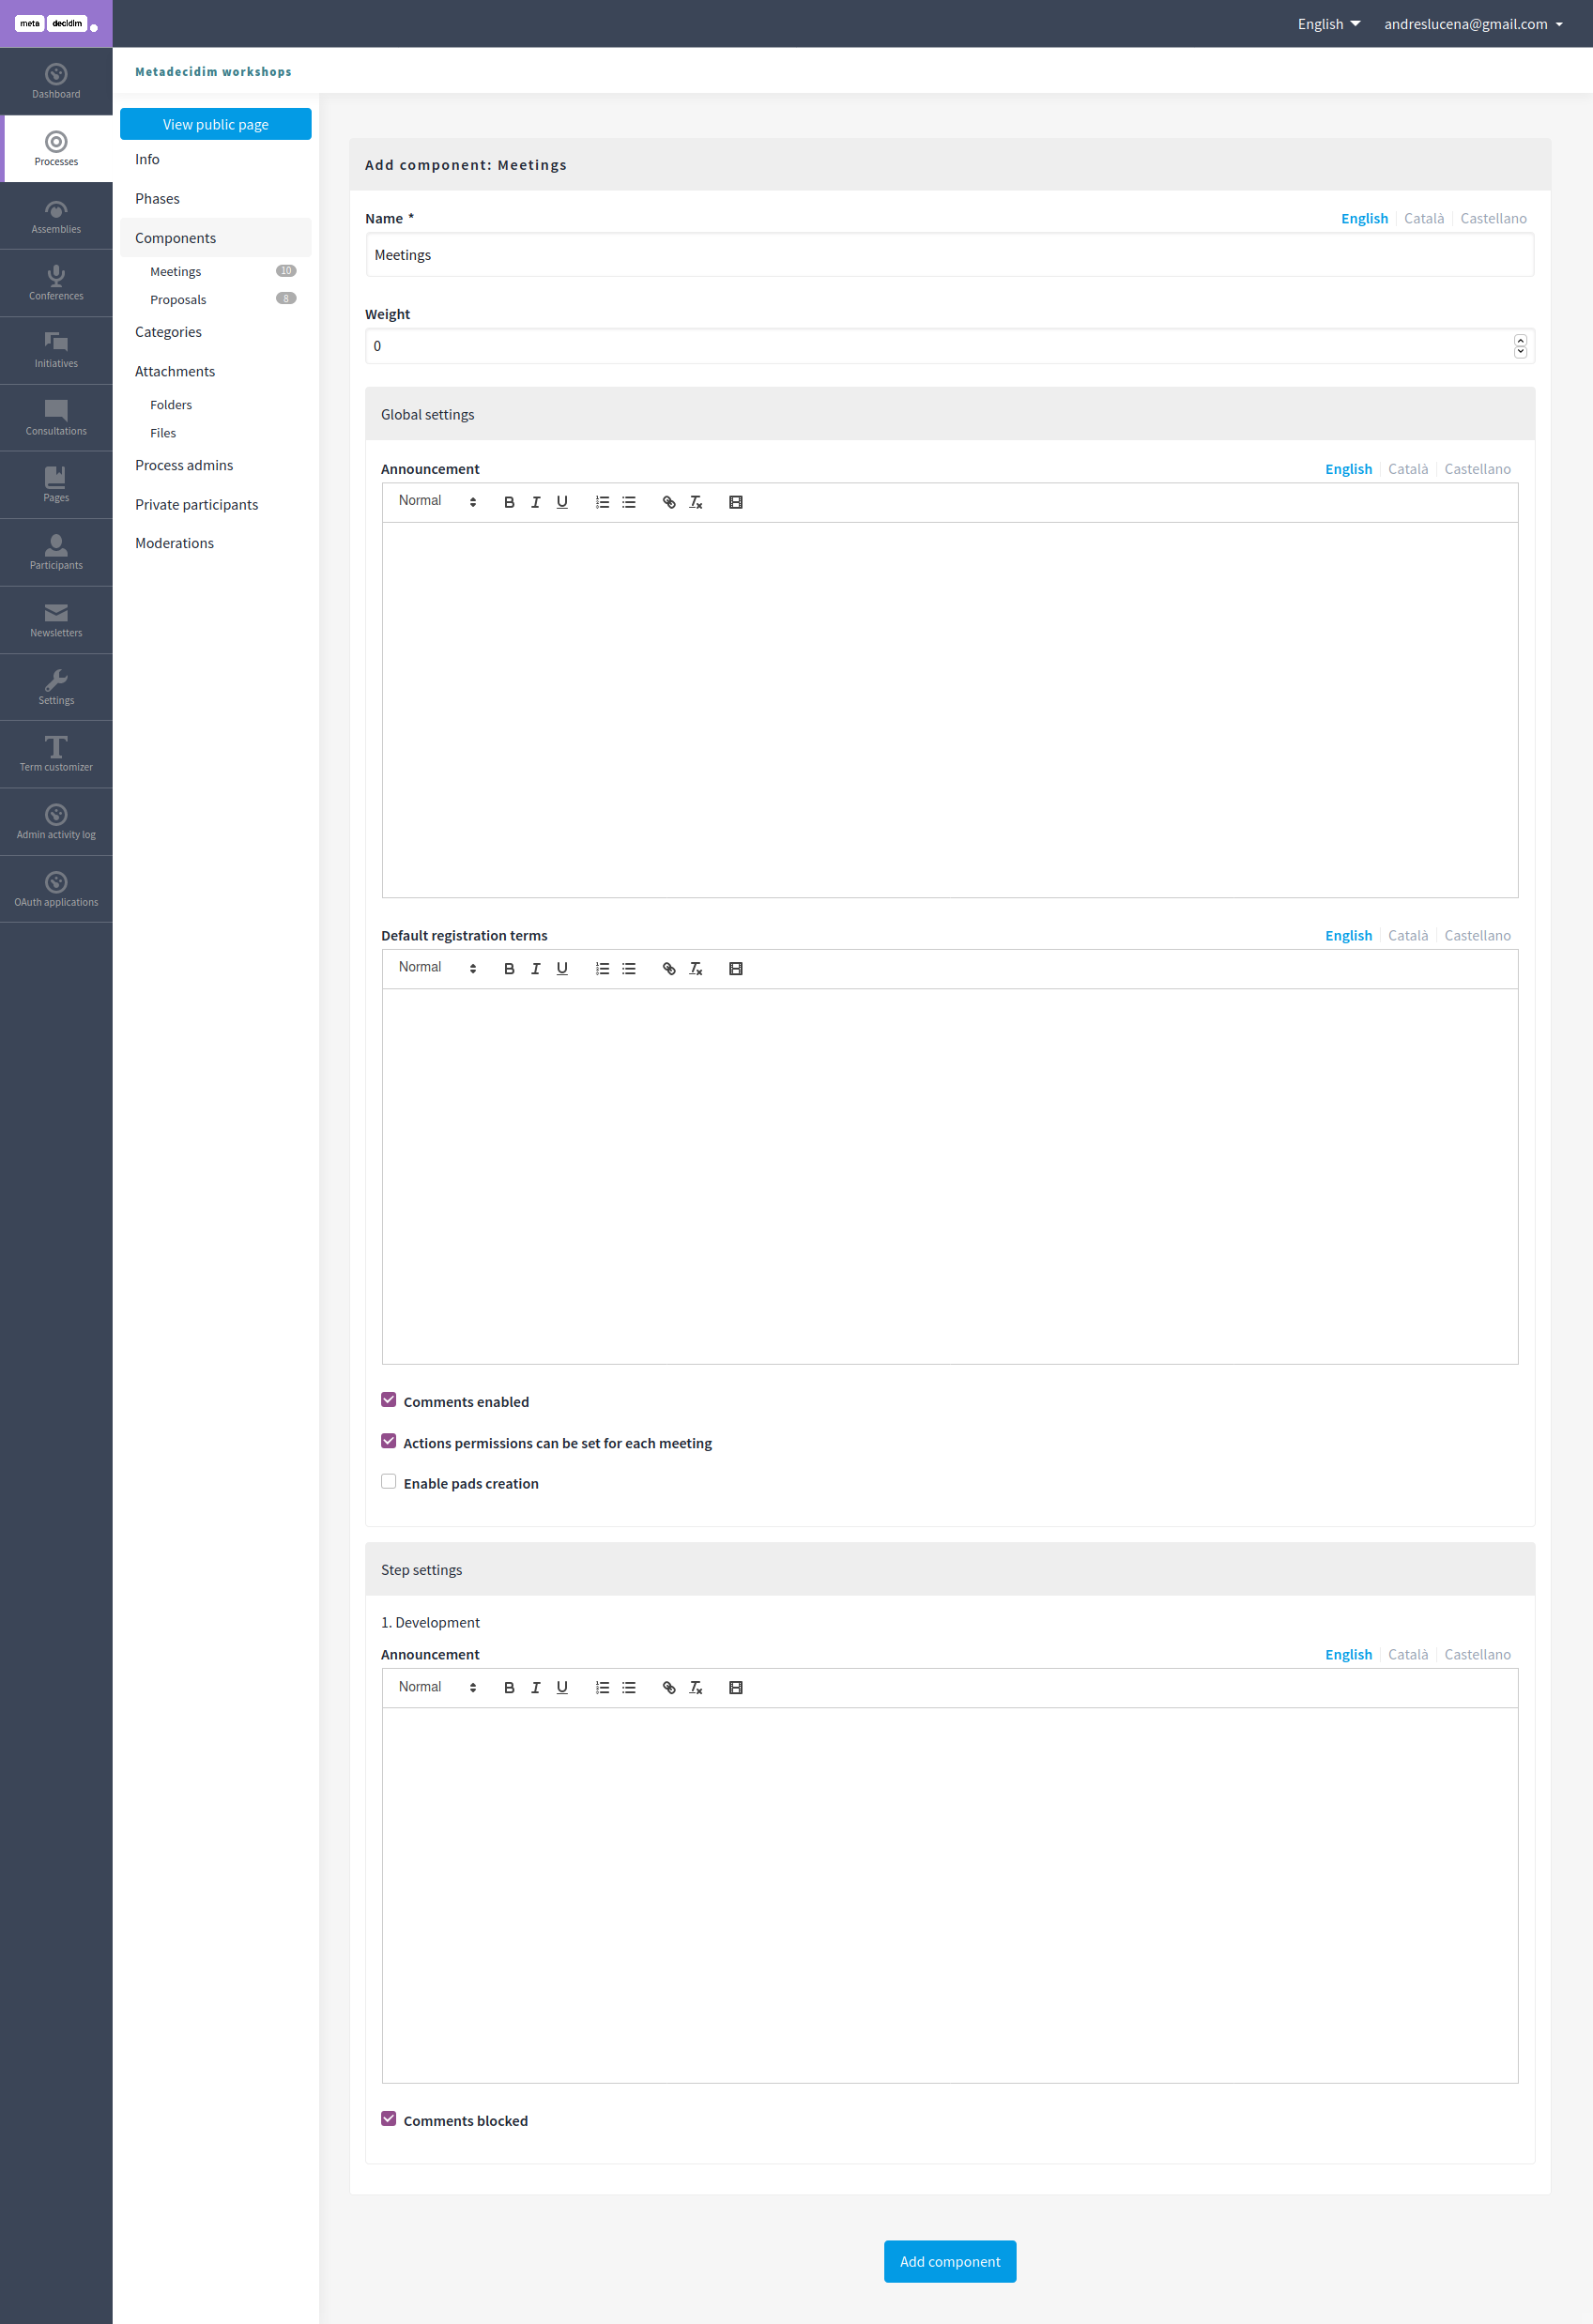Screen dimensions: 1593x2324
Task: Insert video in Default registration terms editor
Action: click(736, 969)
